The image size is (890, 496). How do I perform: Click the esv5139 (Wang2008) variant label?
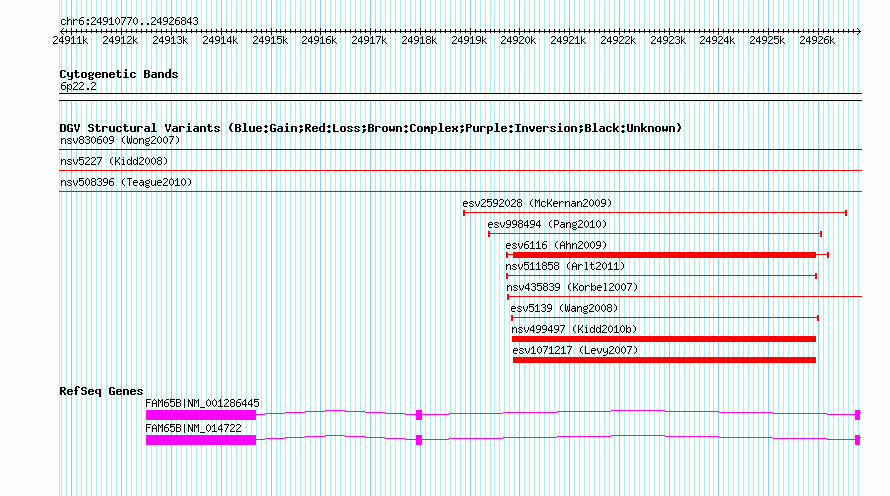point(564,308)
